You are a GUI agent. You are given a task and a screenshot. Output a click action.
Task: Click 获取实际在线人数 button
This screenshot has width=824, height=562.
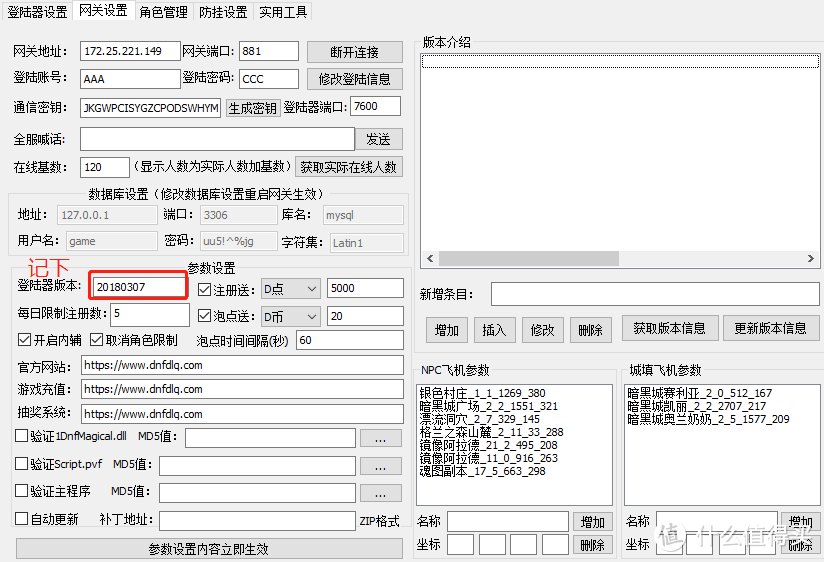coord(348,167)
